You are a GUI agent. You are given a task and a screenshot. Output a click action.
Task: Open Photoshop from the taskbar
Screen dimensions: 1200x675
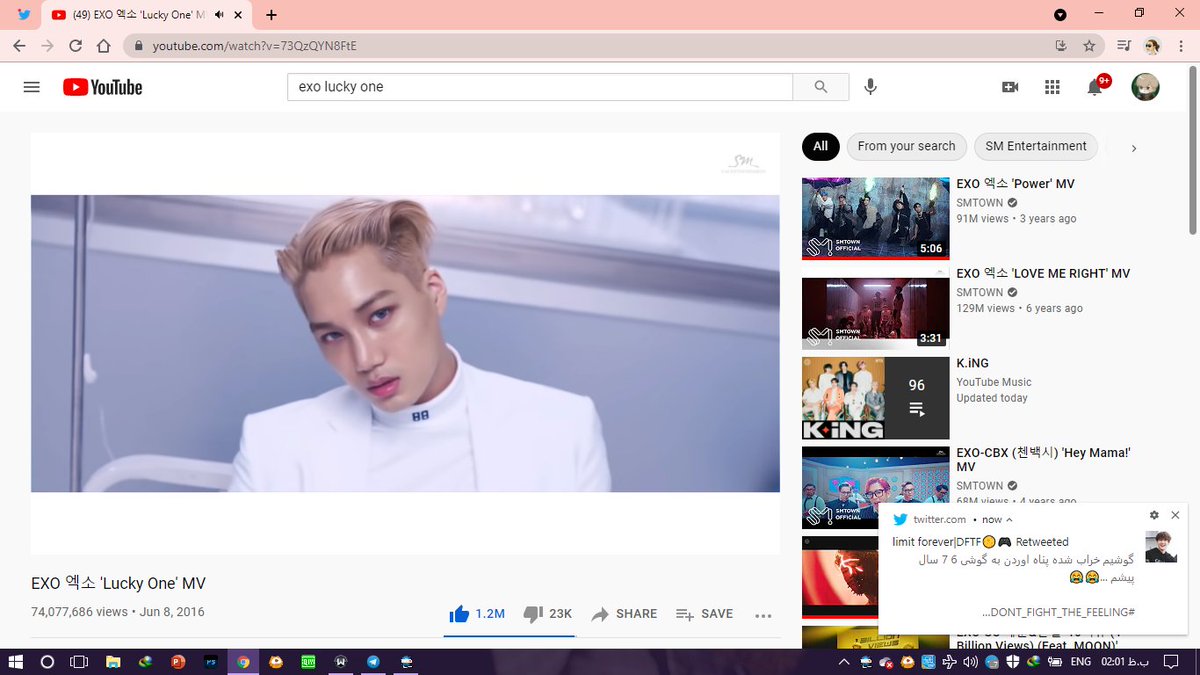pos(211,662)
